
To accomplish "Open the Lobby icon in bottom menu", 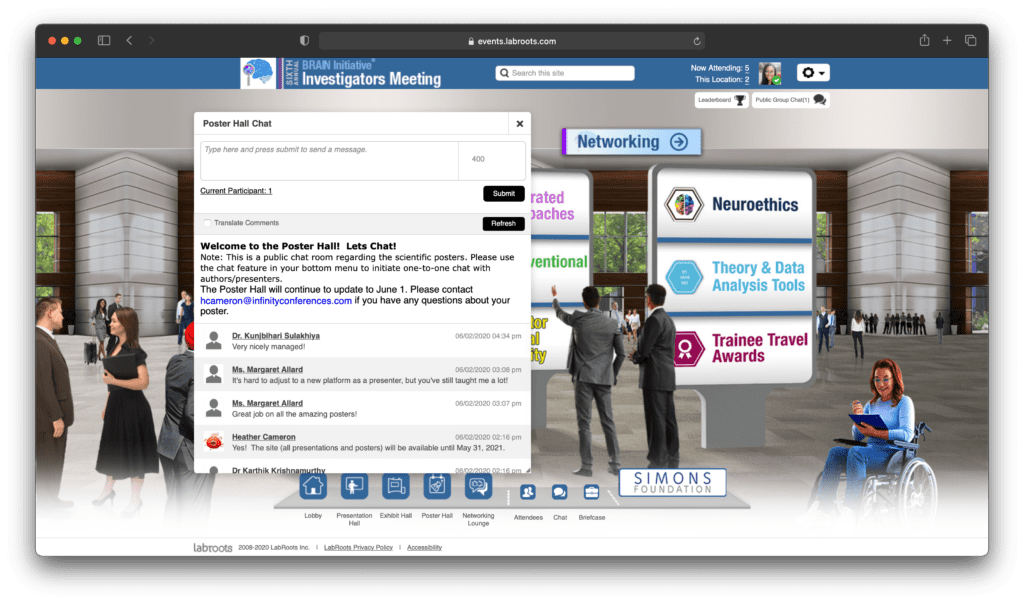I will 313,487.
